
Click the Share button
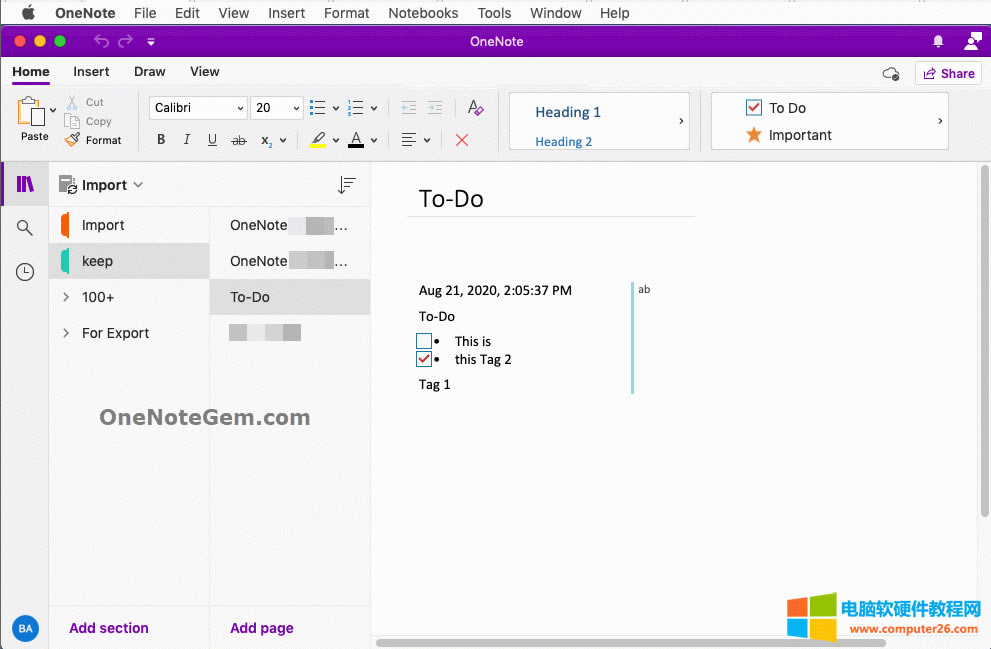pyautogui.click(x=947, y=73)
